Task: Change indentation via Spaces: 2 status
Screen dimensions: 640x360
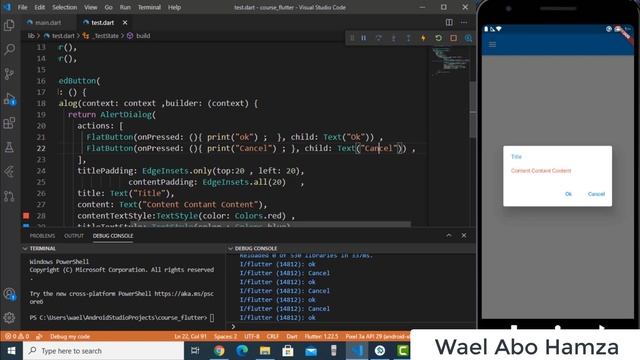Action: 225,336
